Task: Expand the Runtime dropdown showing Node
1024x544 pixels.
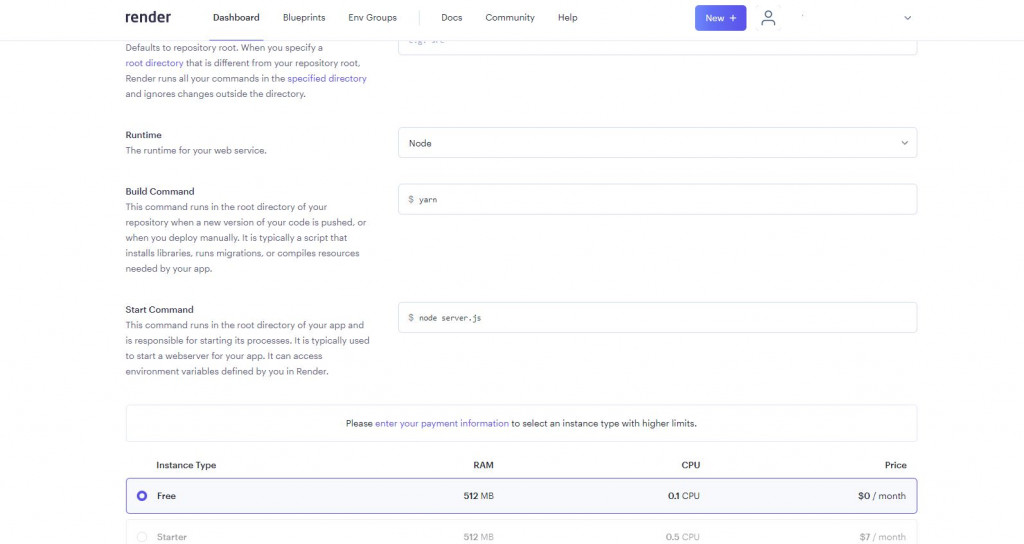Action: pos(657,143)
